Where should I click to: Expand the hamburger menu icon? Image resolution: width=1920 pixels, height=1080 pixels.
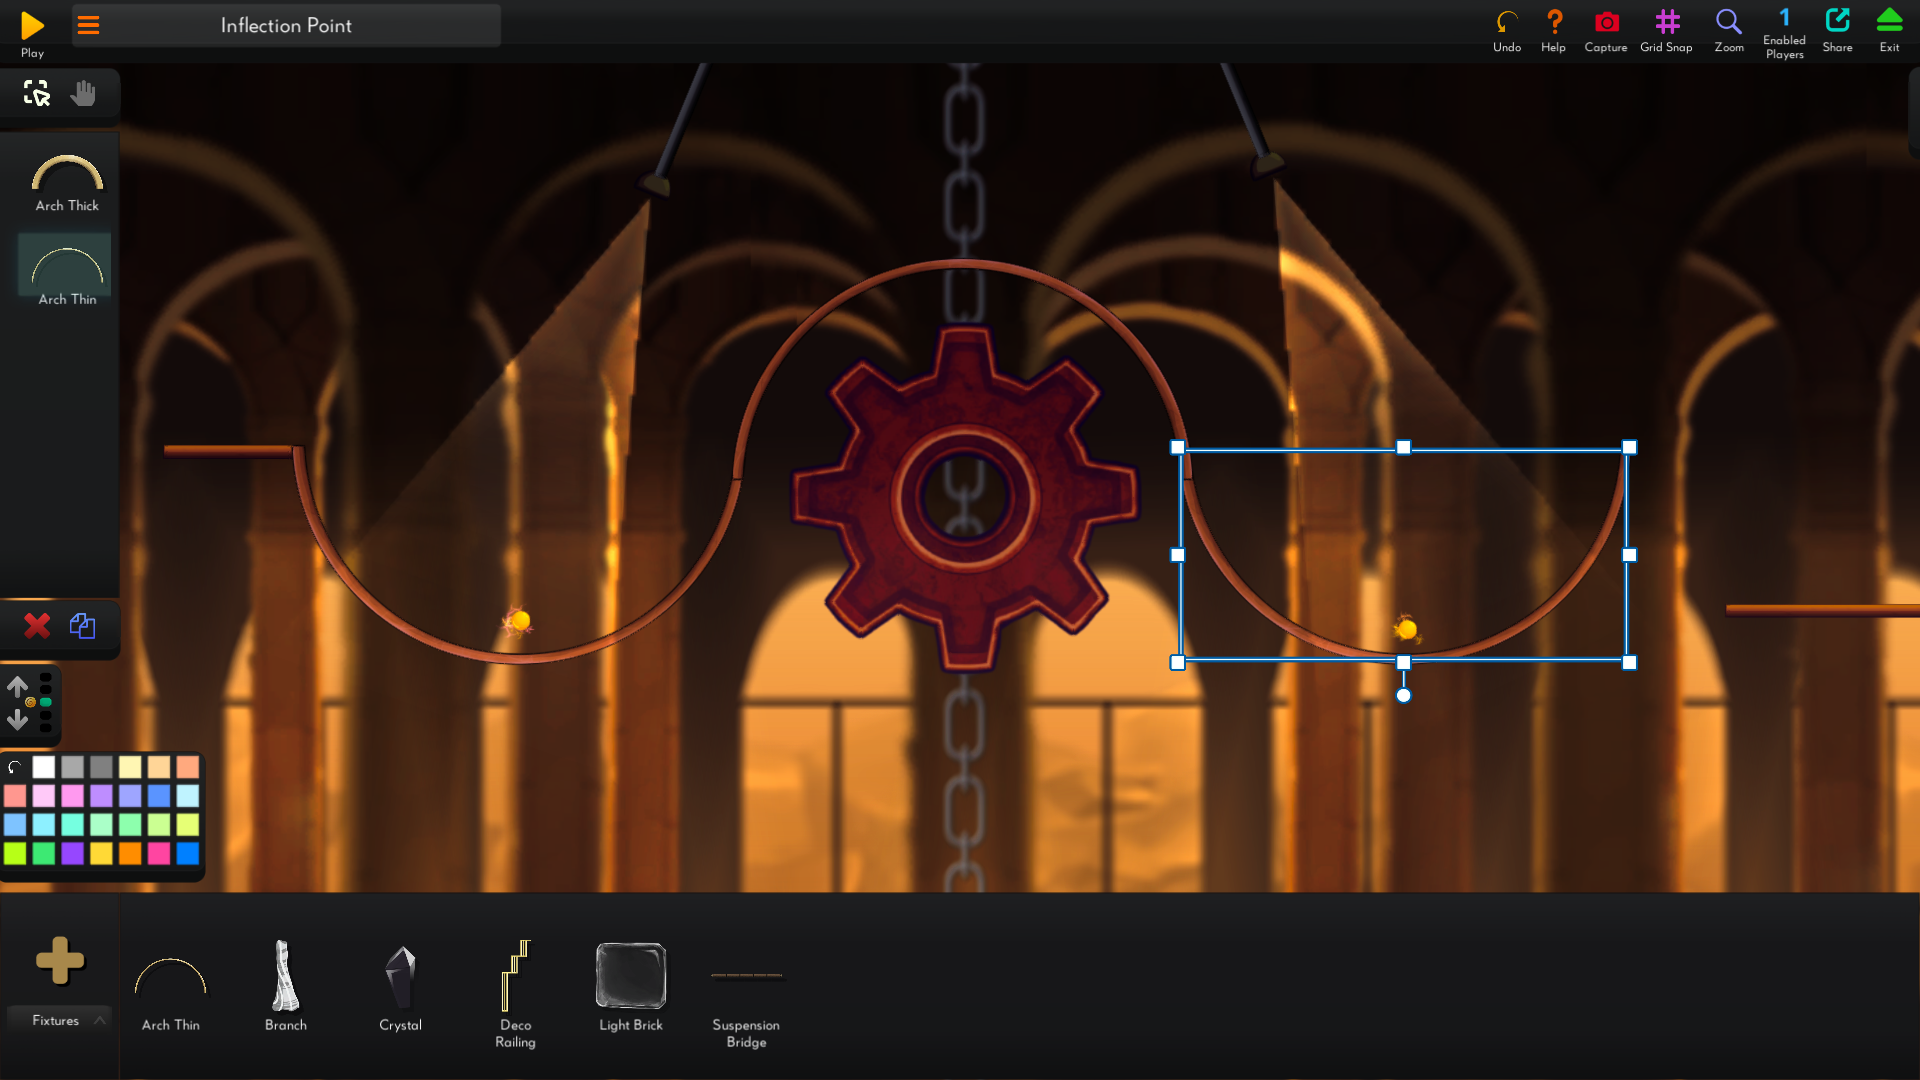pyautogui.click(x=88, y=24)
